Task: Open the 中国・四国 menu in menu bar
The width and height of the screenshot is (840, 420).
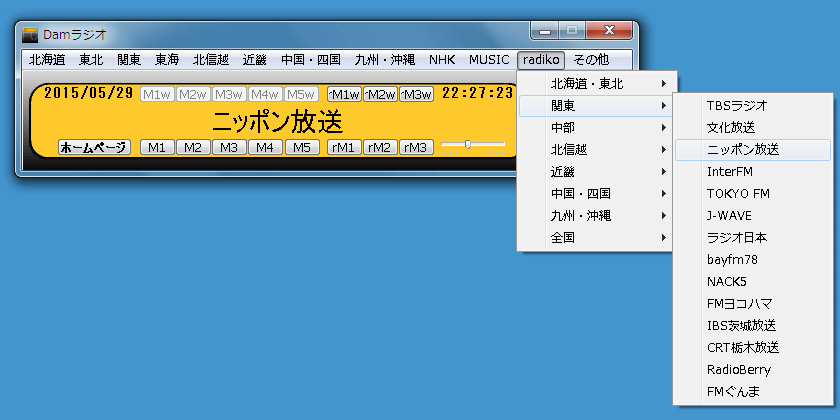Action: [x=311, y=59]
